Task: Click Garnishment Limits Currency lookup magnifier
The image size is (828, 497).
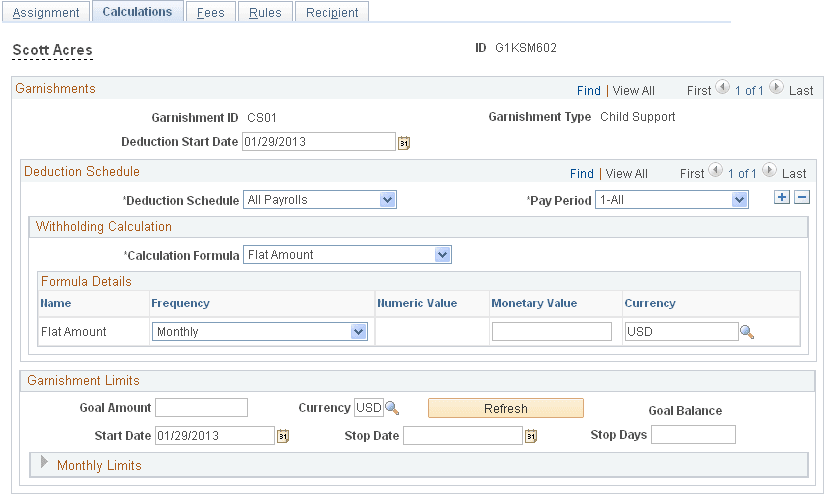Action: [392, 408]
